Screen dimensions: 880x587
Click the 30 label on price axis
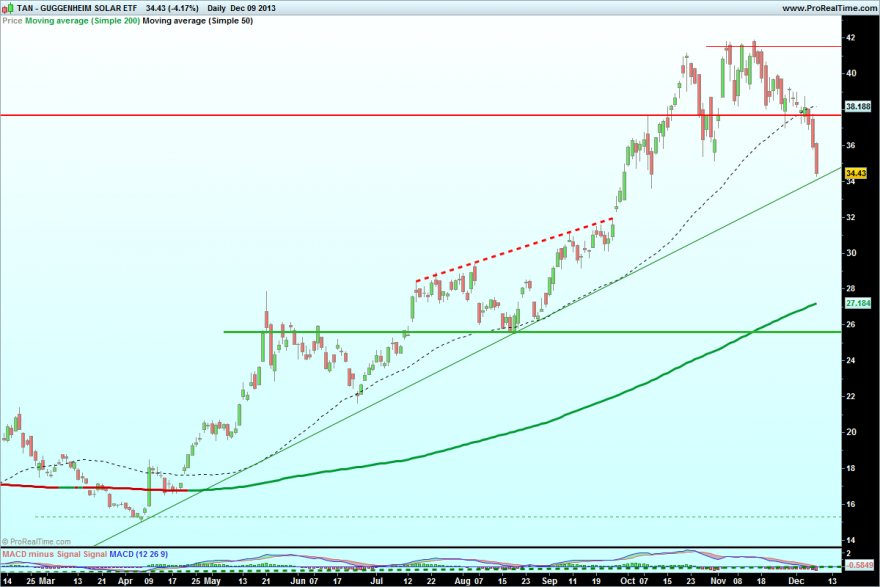tap(851, 253)
